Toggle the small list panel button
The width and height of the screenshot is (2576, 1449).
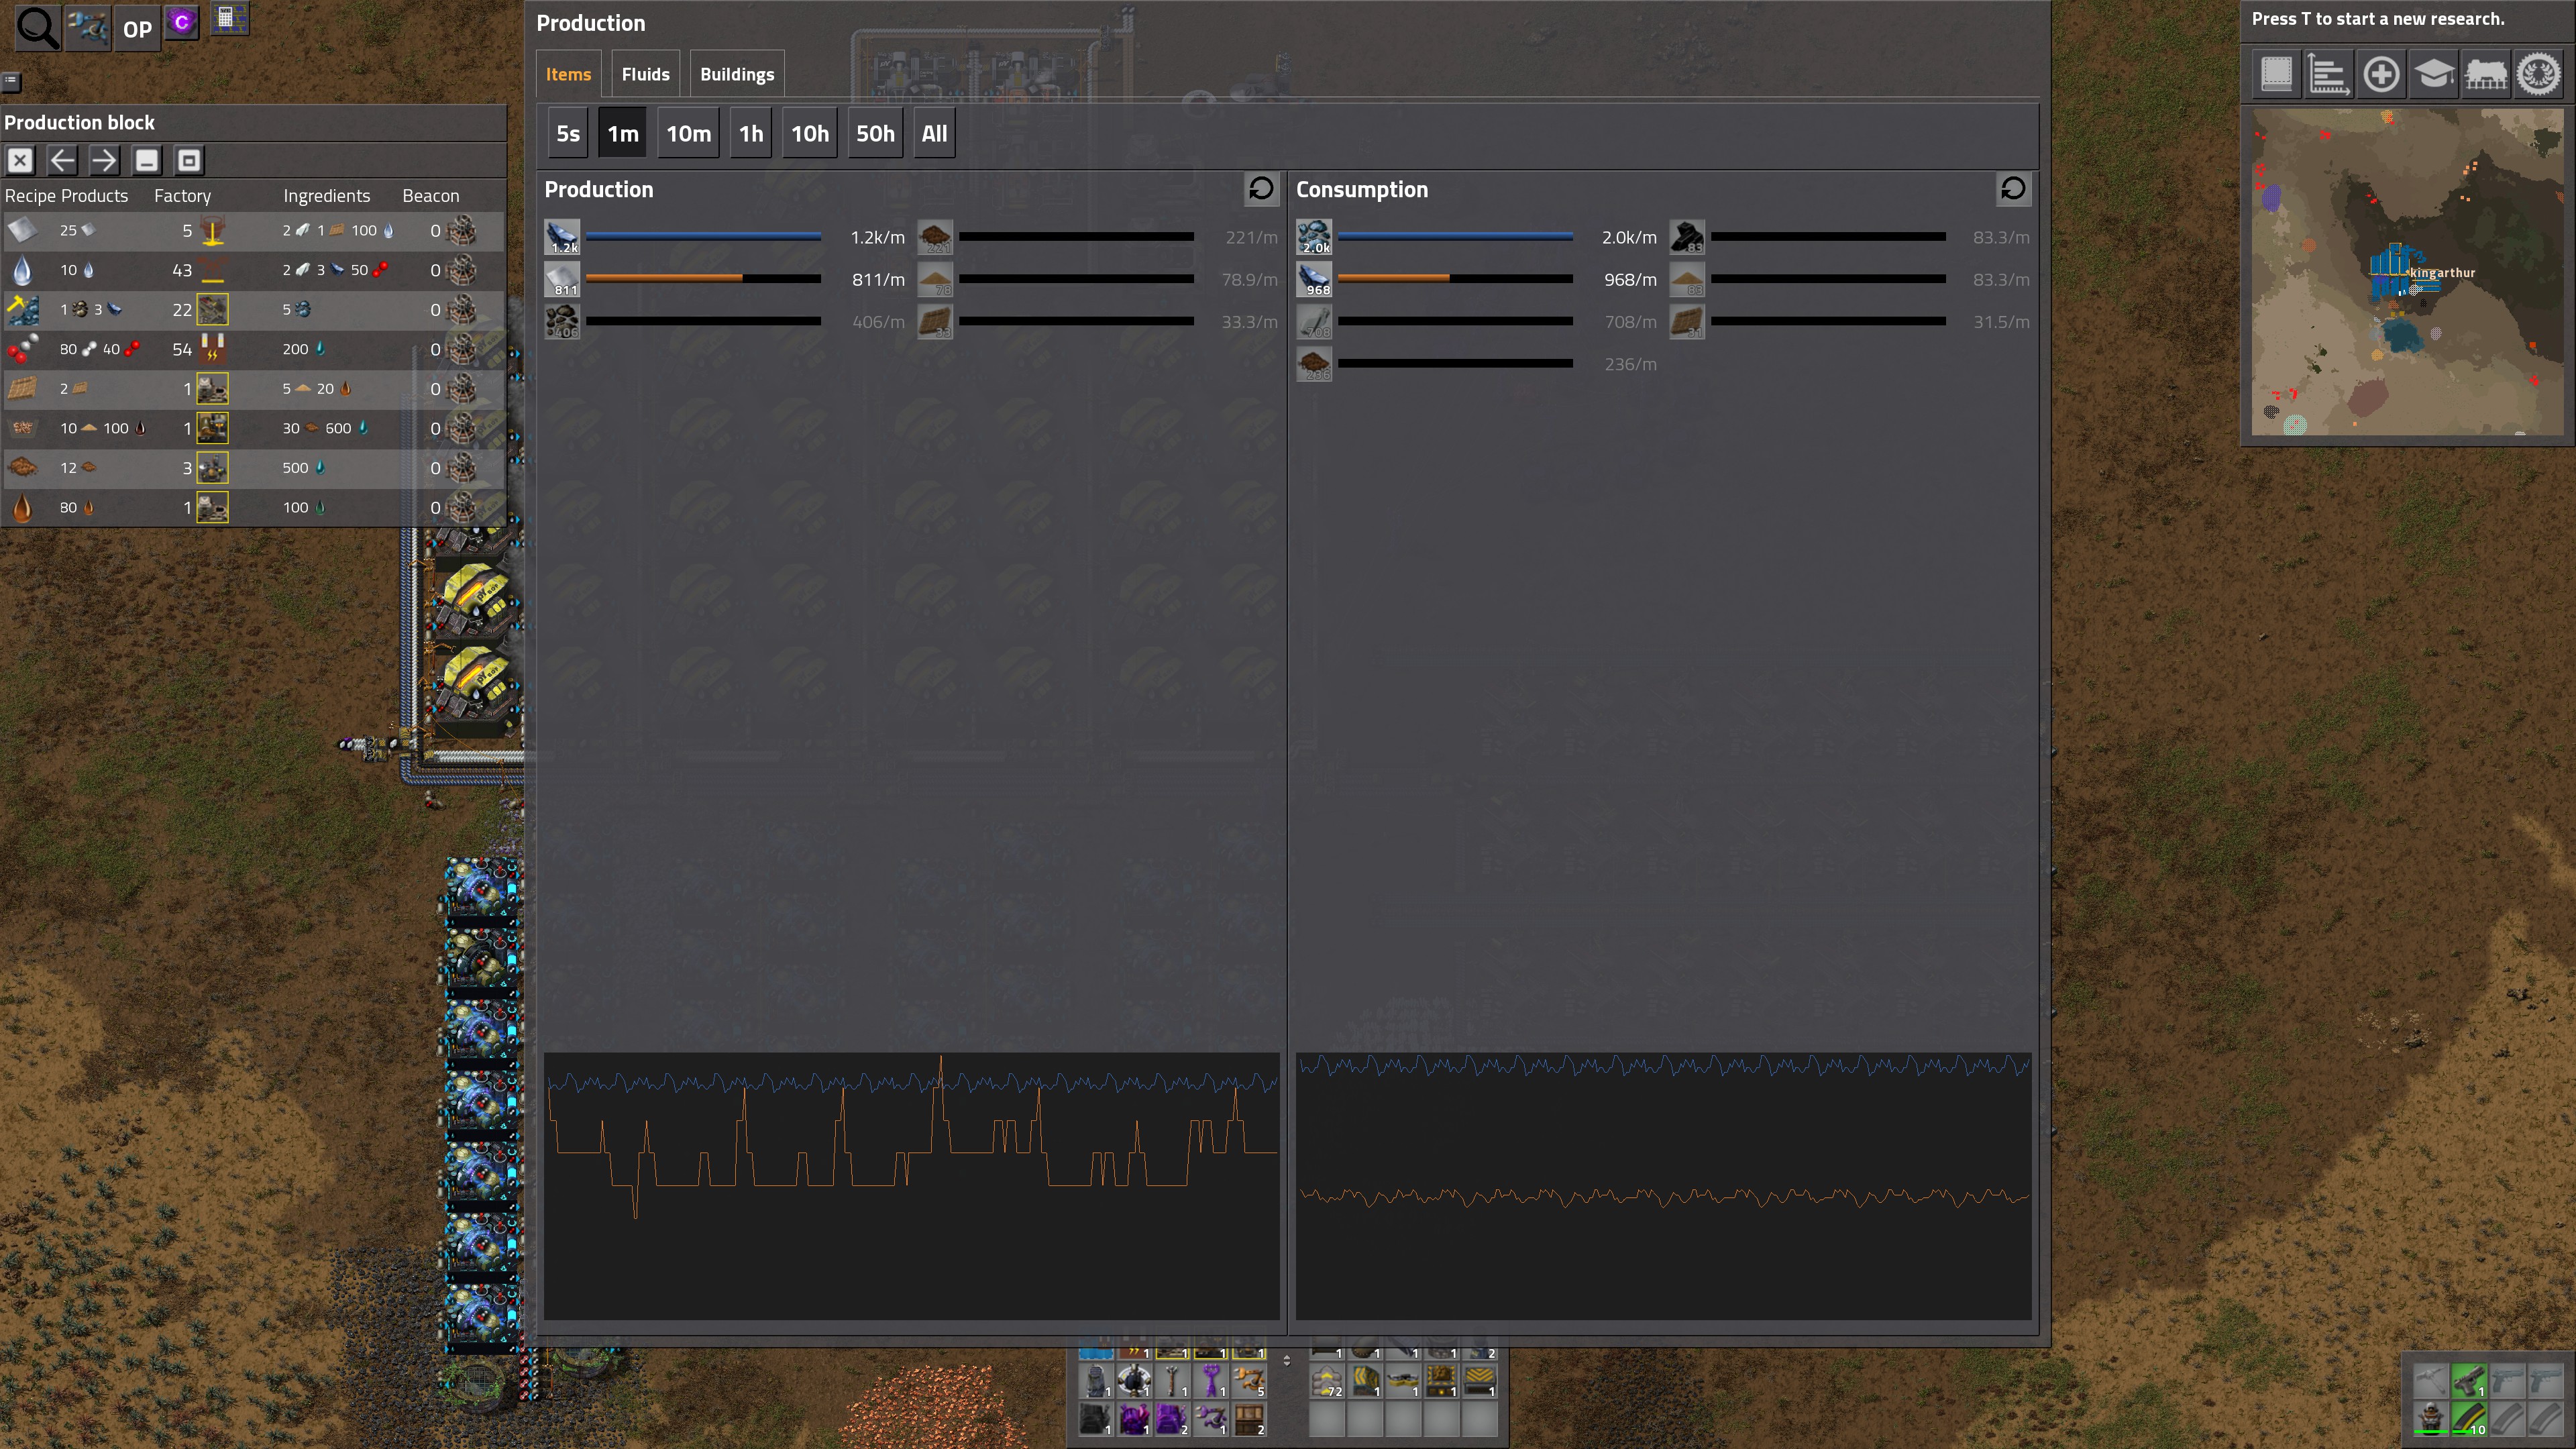click(x=11, y=81)
